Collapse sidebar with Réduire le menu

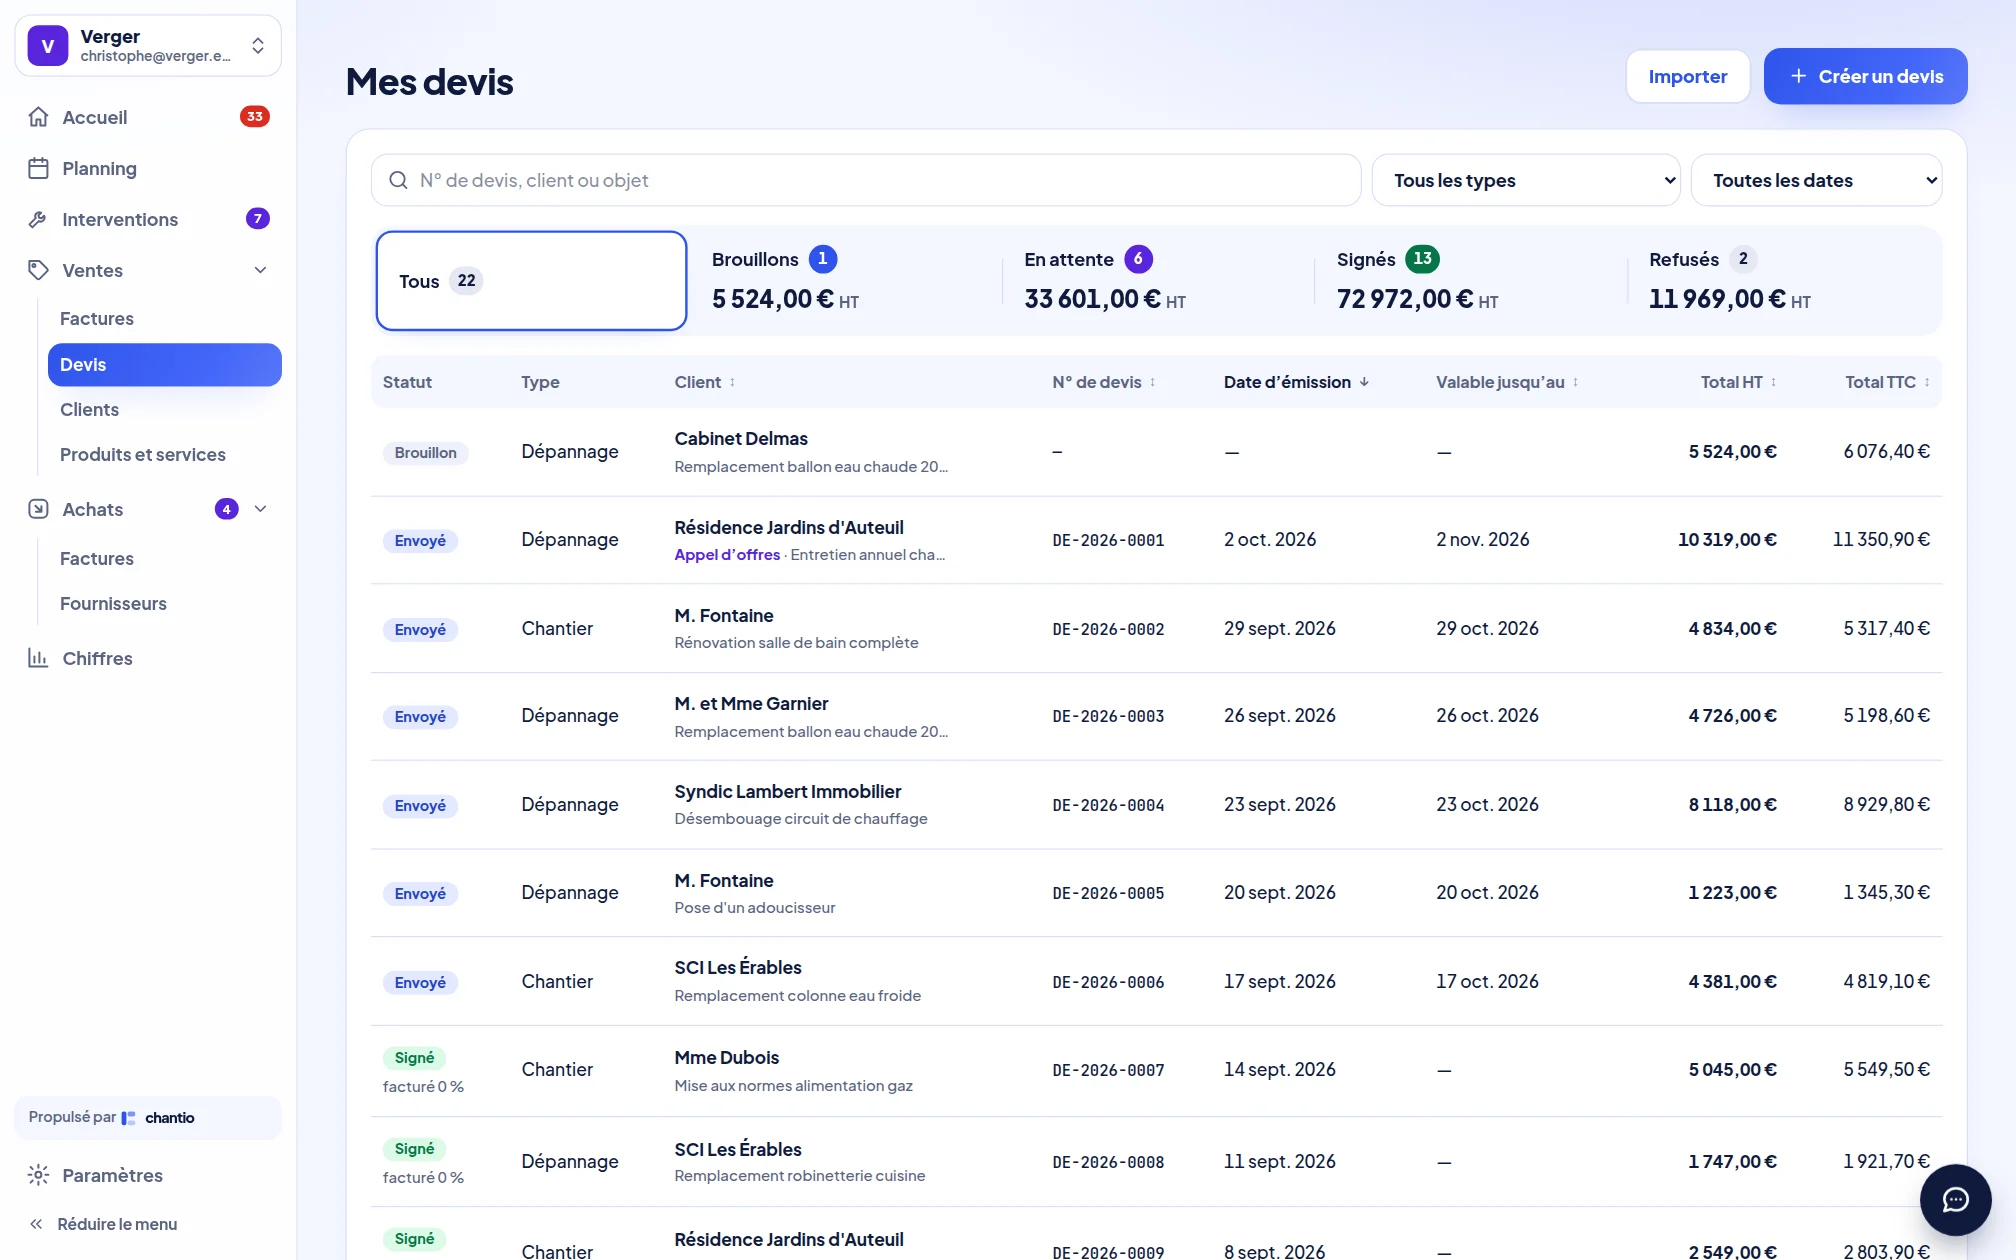[103, 1224]
